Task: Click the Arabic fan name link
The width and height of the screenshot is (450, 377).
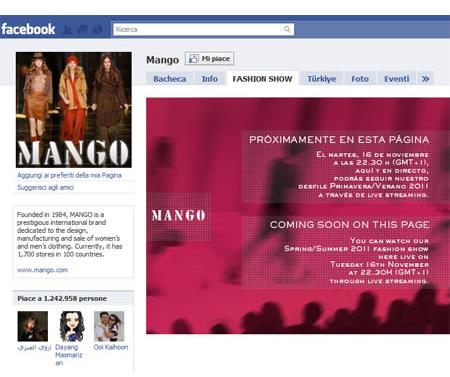Action: [x=34, y=347]
